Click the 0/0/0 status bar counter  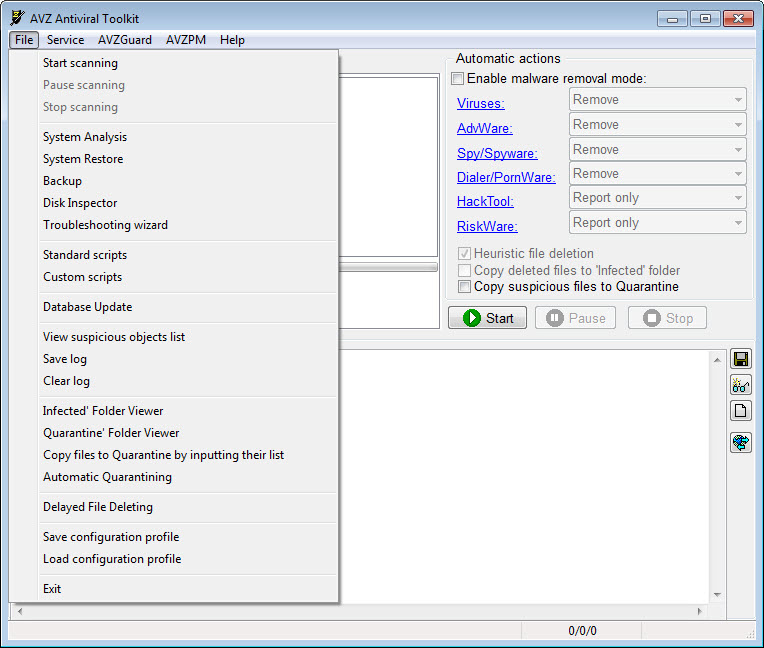582,631
